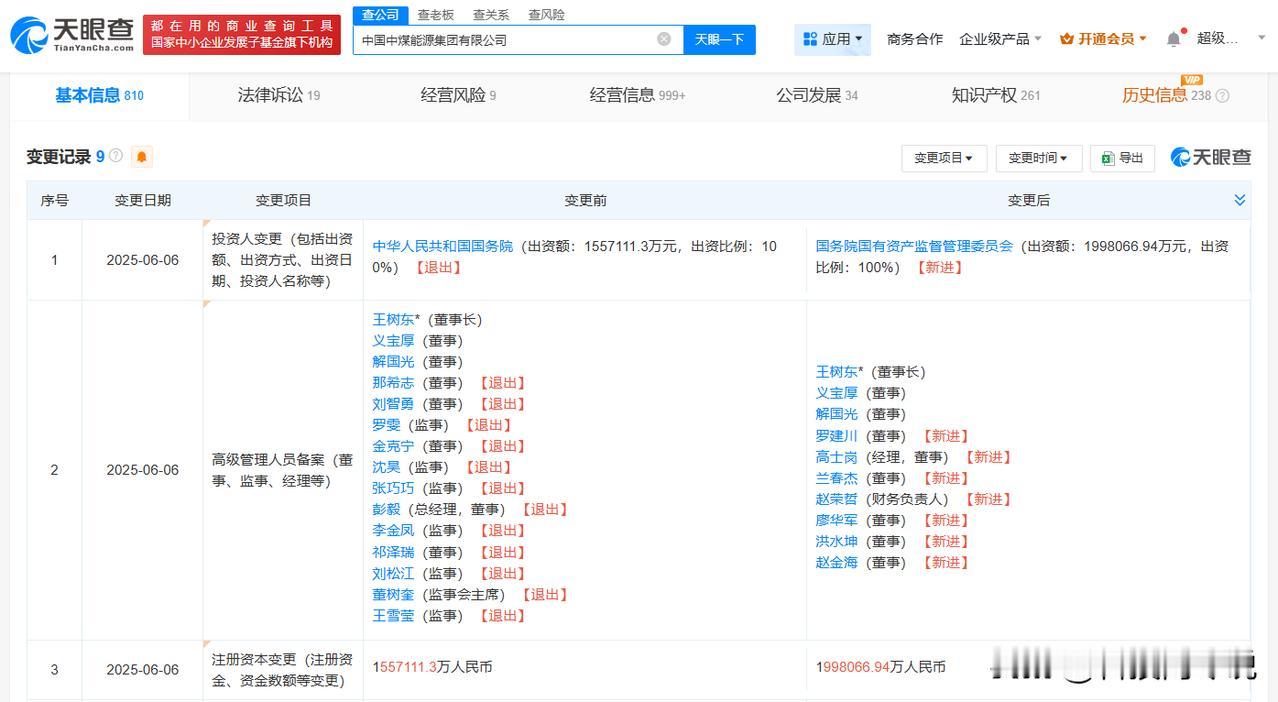Open the 李金凤 supervisor link
Viewport: 1278px width, 702px height.
[x=393, y=531]
